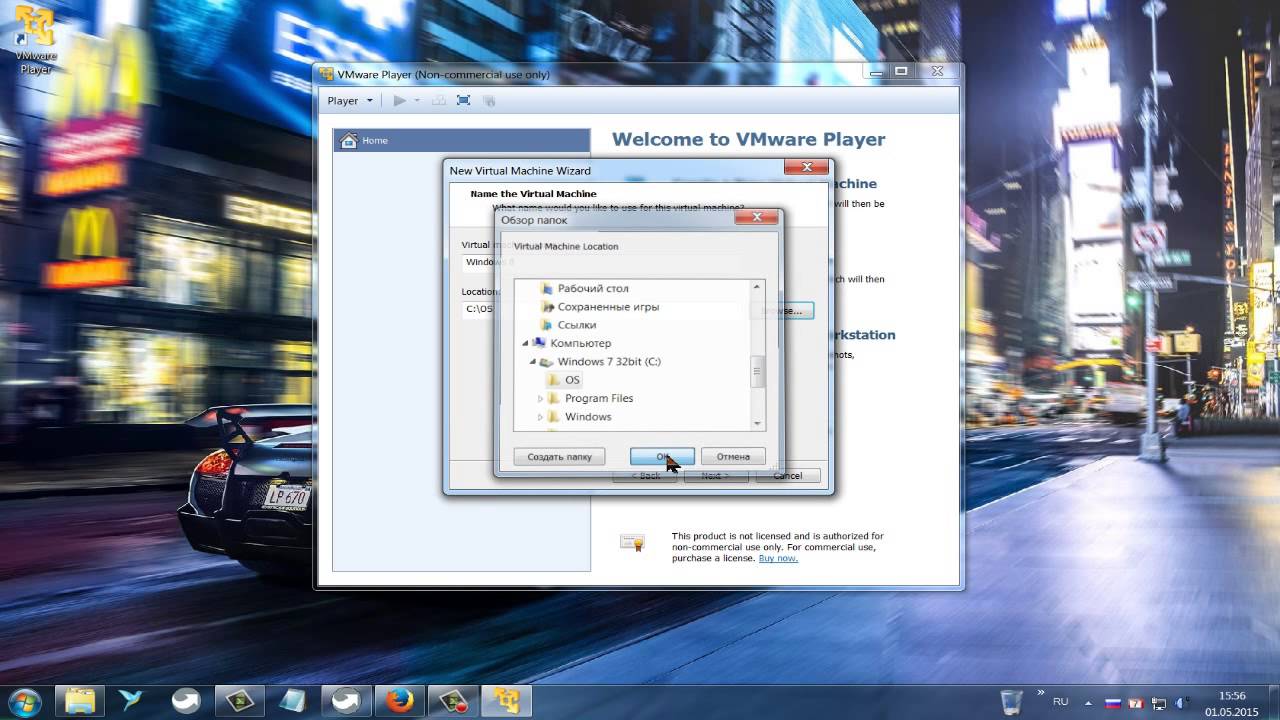1280x720 pixels.
Task: Click the C: drive icon
Action: [x=546, y=361]
